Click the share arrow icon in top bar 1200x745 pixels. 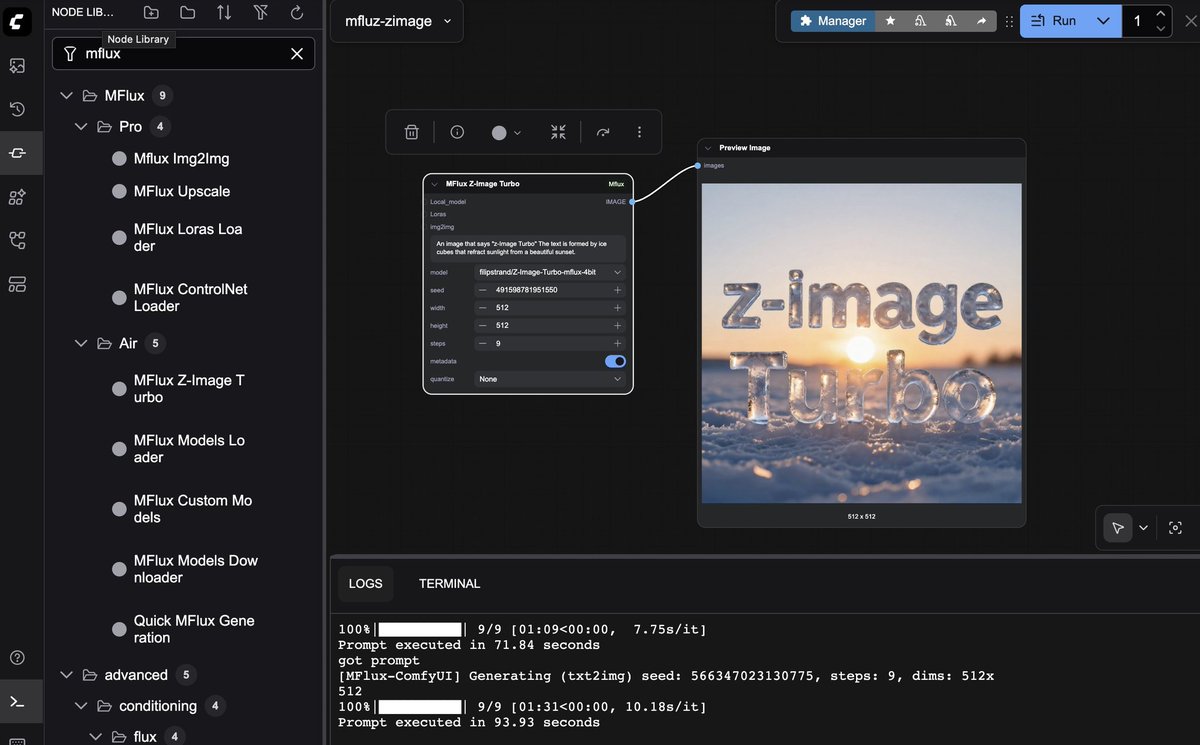(x=980, y=21)
